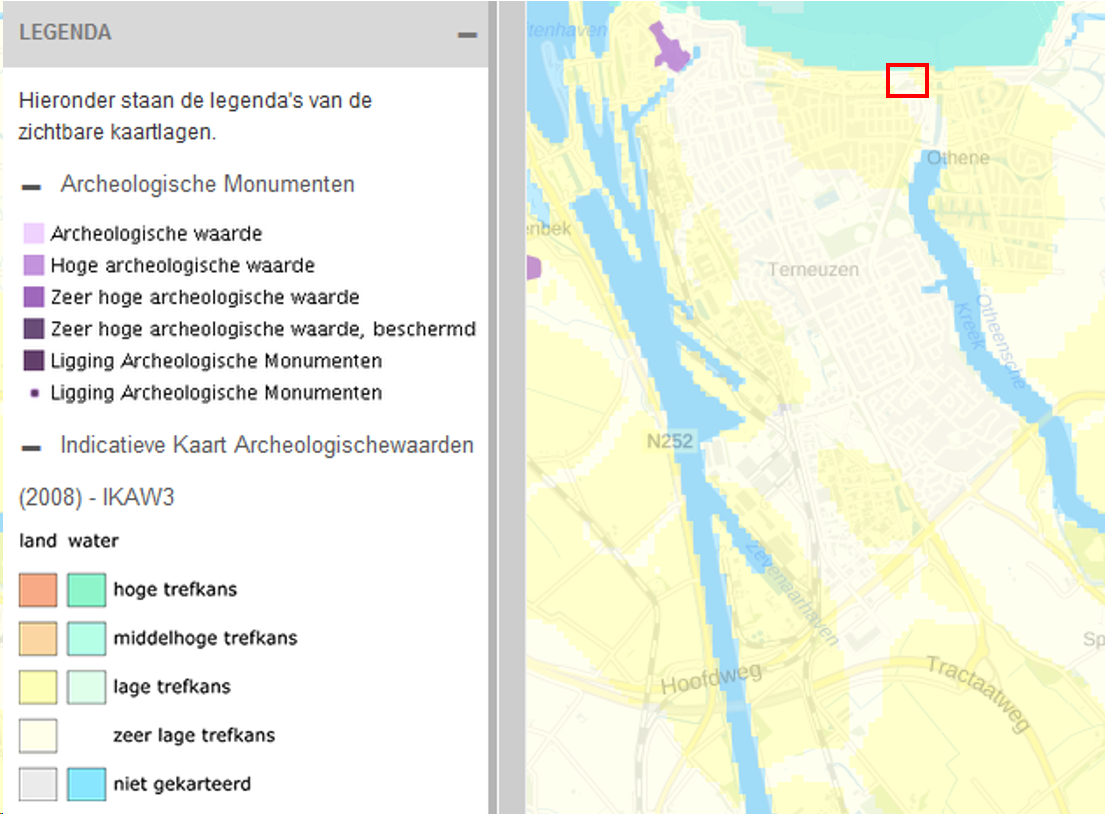Click the small purple dot legend symbol
The width and height of the screenshot is (1105, 814).
[35, 393]
